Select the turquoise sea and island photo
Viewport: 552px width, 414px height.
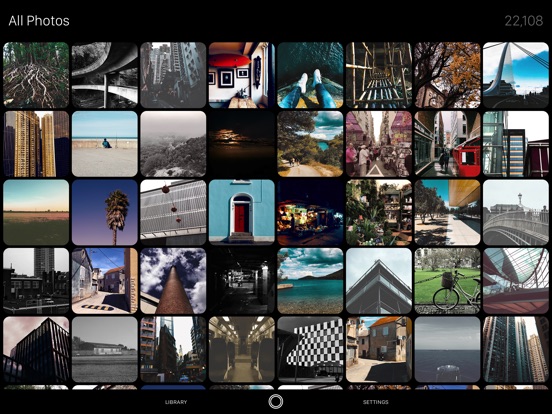pos(310,281)
